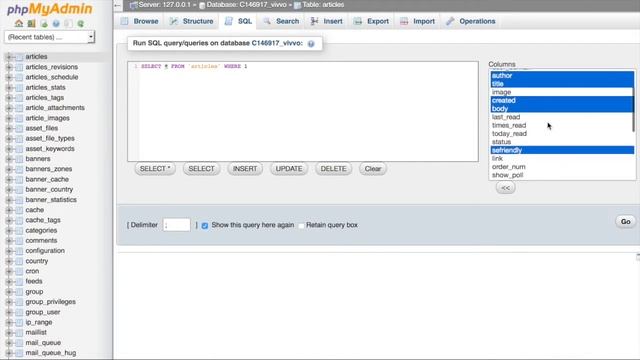Switch to the Structure tab

click(x=192, y=21)
